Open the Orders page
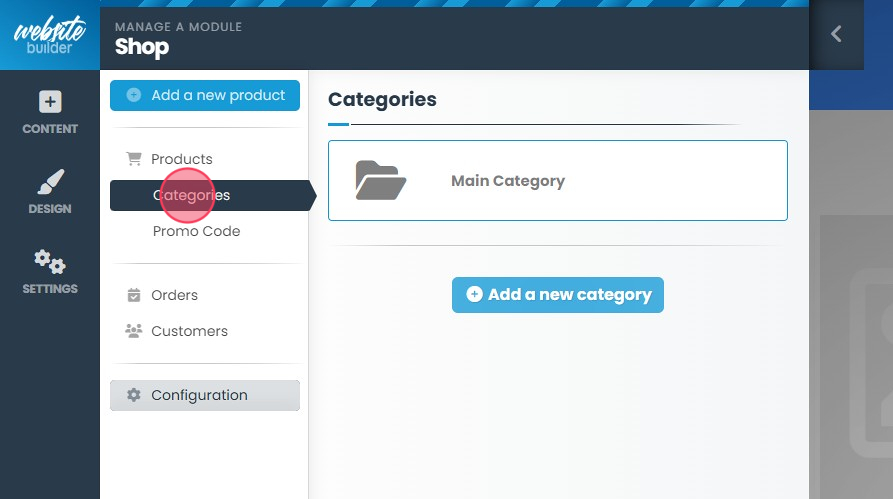Viewport: 893px width, 499px height. (174, 295)
